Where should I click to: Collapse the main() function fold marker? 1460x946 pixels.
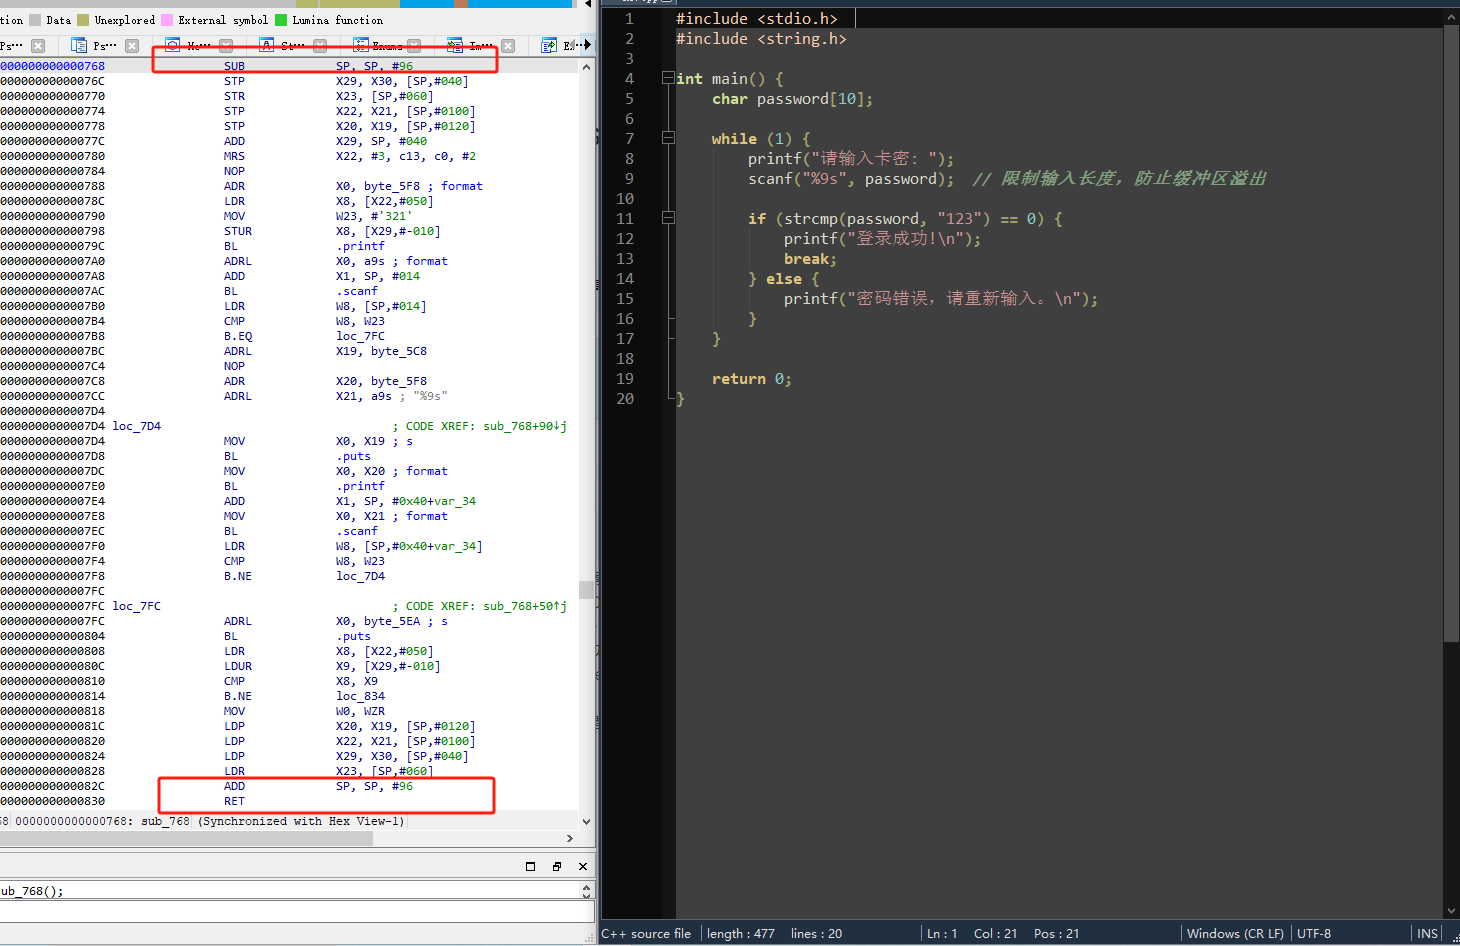tap(668, 78)
